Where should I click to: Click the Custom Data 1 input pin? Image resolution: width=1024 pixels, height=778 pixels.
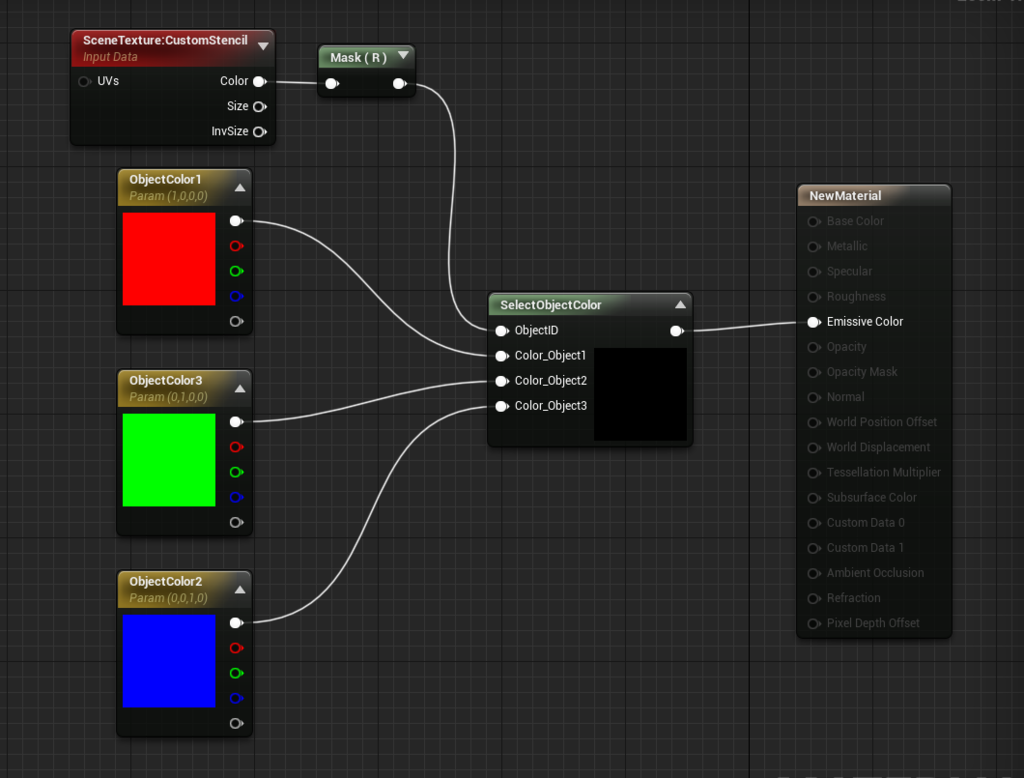click(x=814, y=549)
